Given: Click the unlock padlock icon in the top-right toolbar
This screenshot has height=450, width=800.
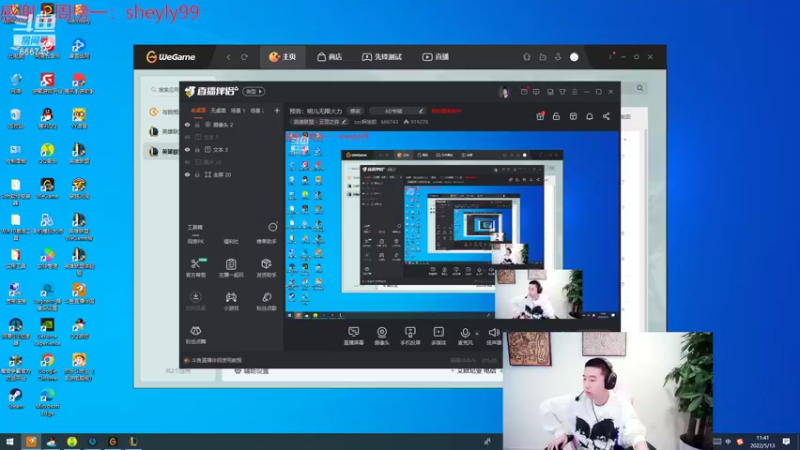Looking at the screenshot, I should point(556,116).
